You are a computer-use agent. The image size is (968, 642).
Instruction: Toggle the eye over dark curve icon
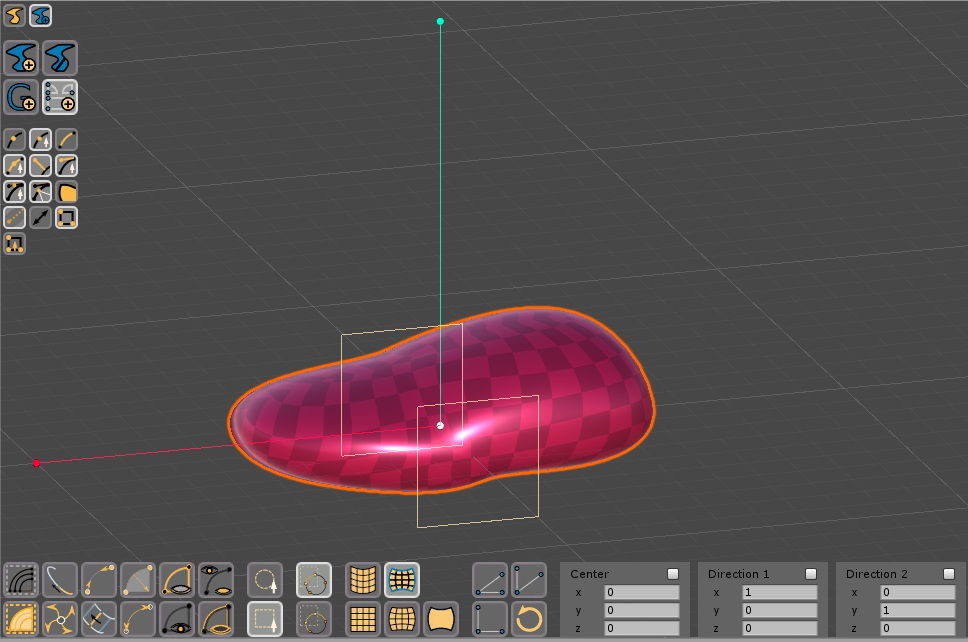[216, 580]
